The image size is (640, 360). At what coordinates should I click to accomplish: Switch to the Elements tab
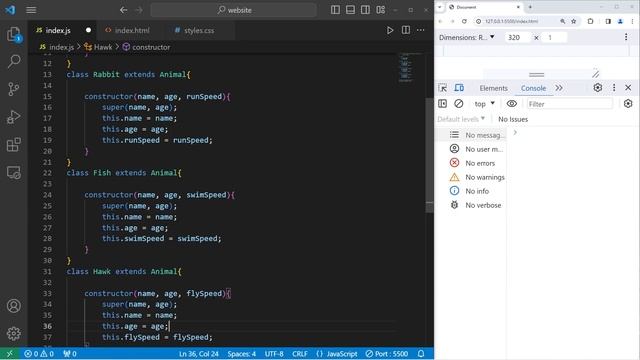(x=493, y=88)
